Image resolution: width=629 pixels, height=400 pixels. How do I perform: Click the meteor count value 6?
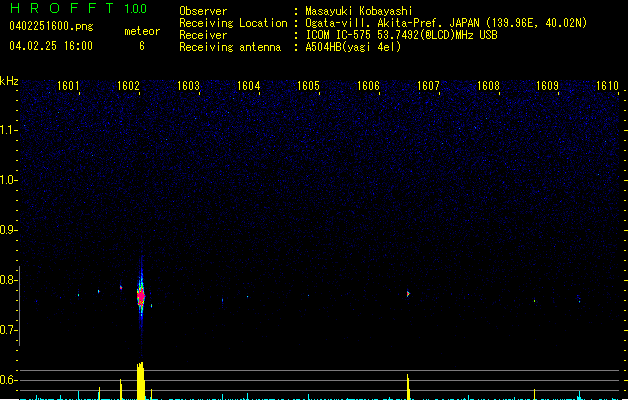tap(141, 46)
